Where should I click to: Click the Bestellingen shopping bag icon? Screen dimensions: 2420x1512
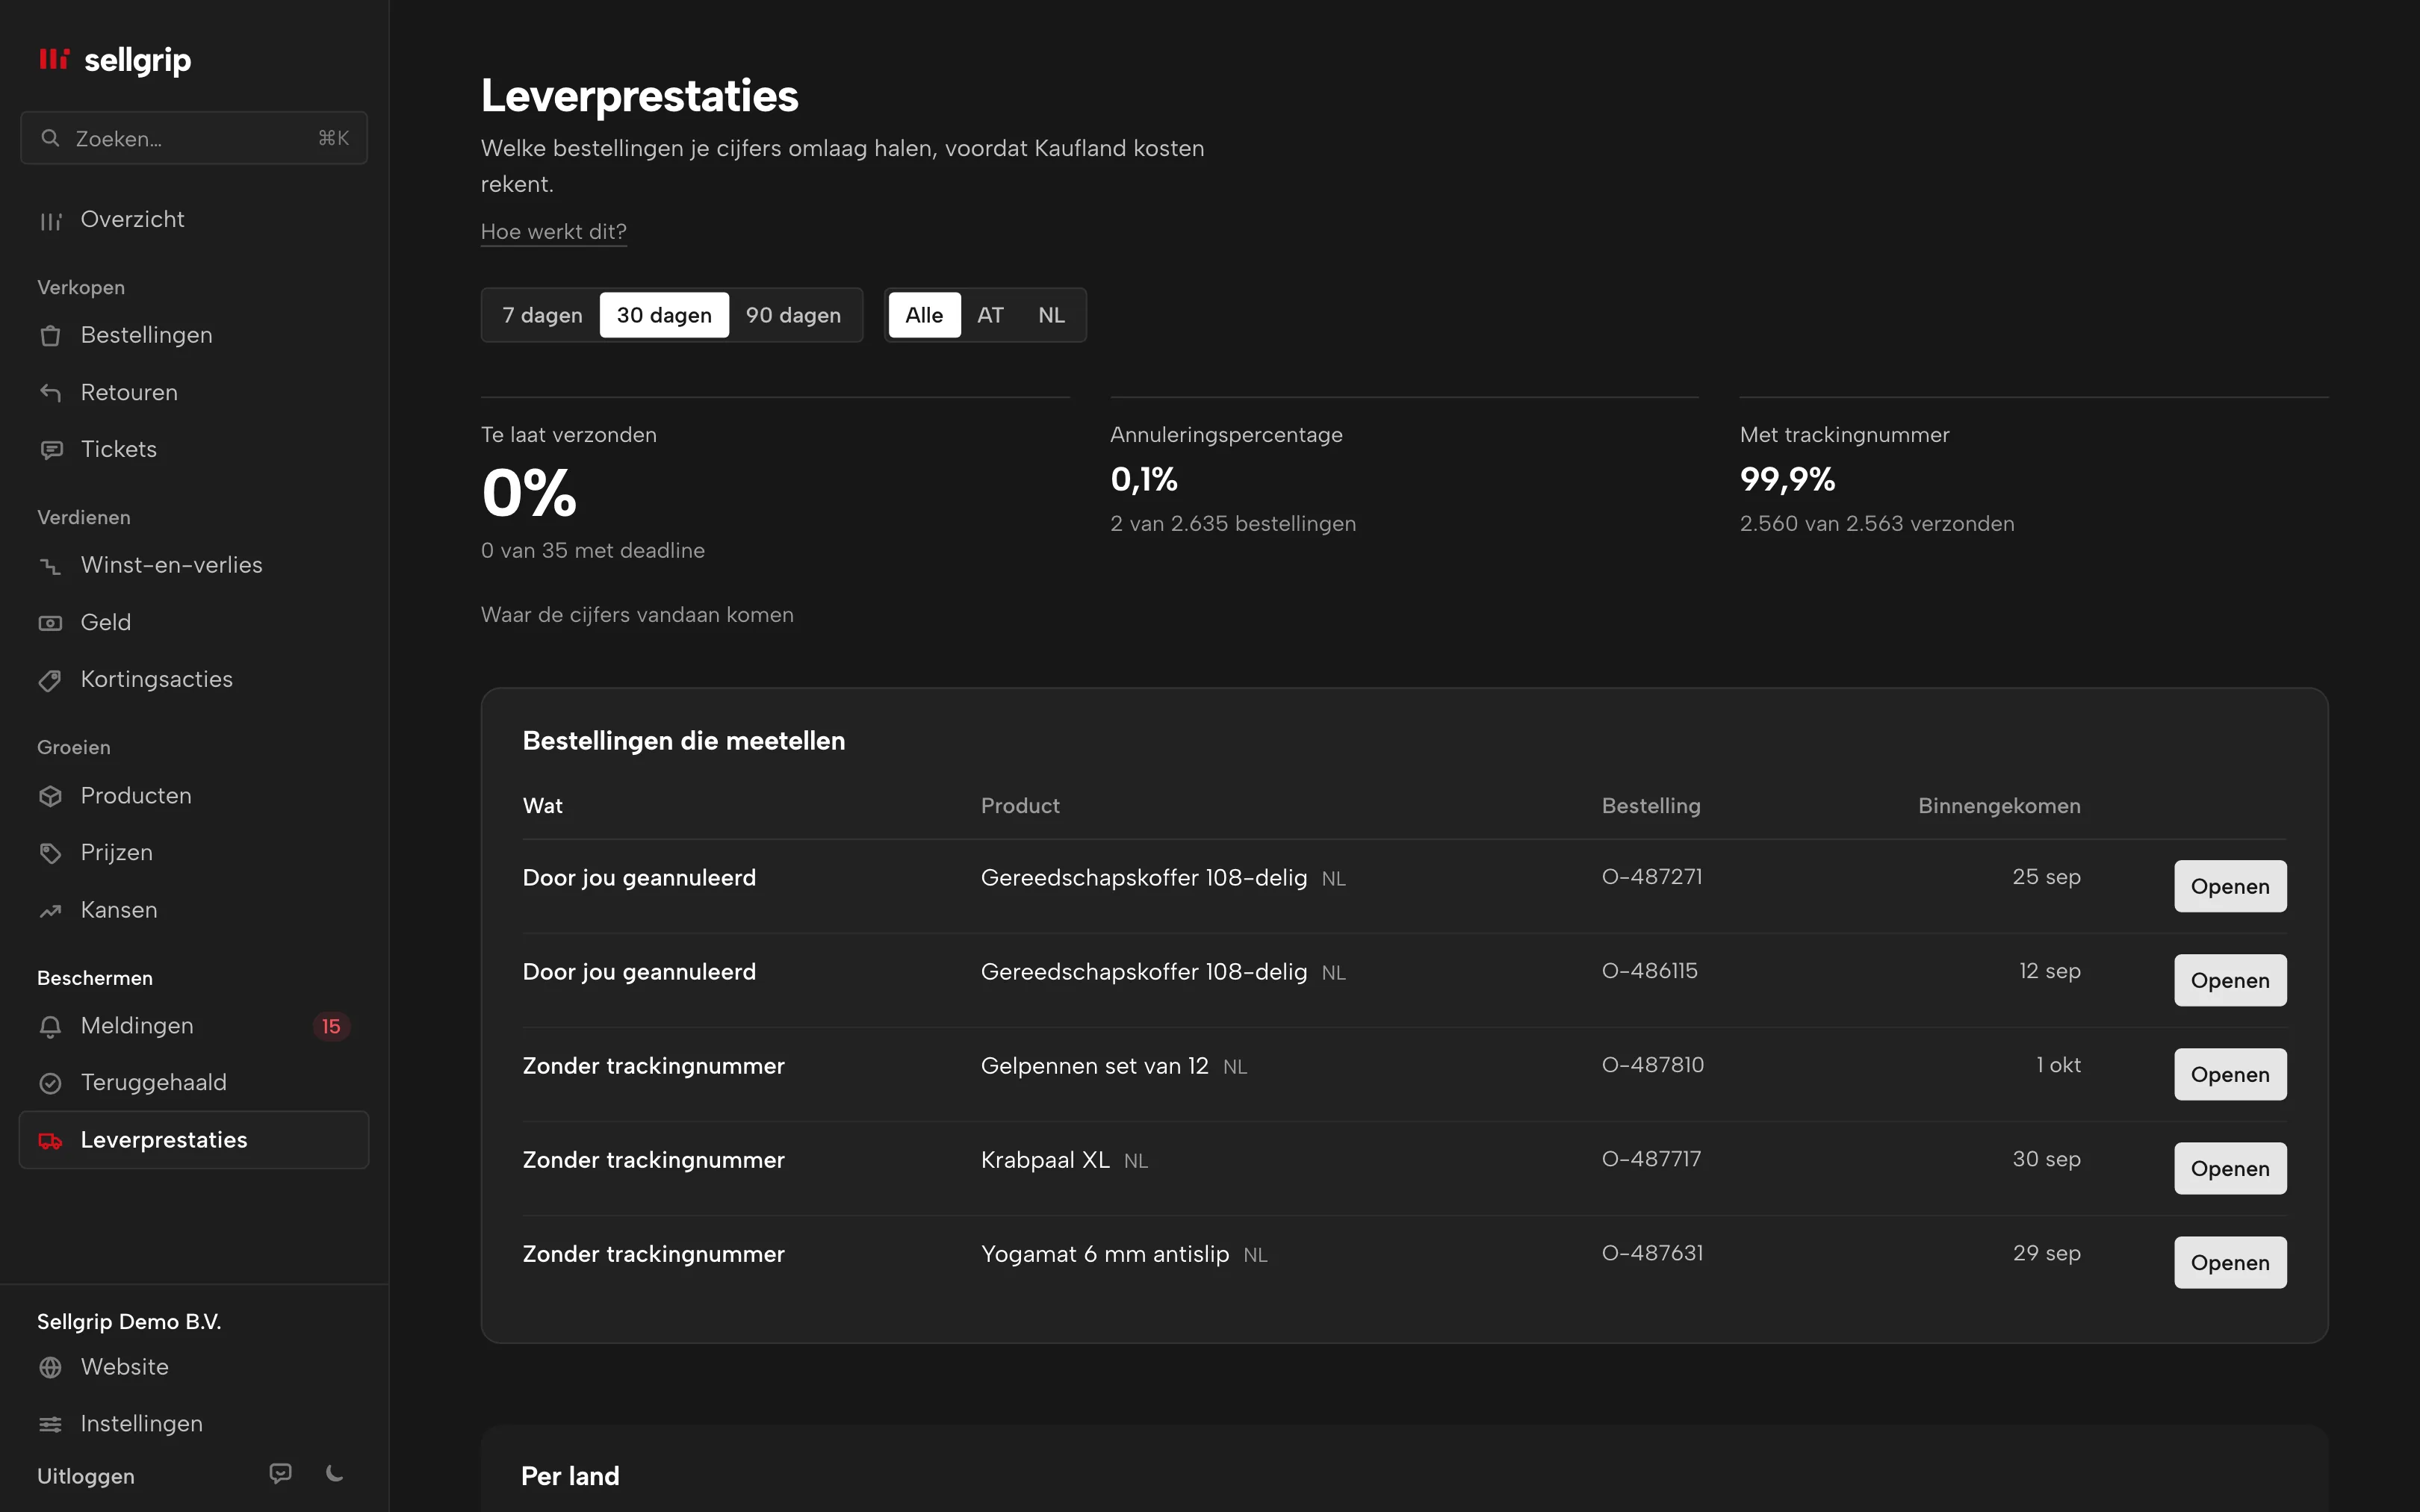coord(50,336)
